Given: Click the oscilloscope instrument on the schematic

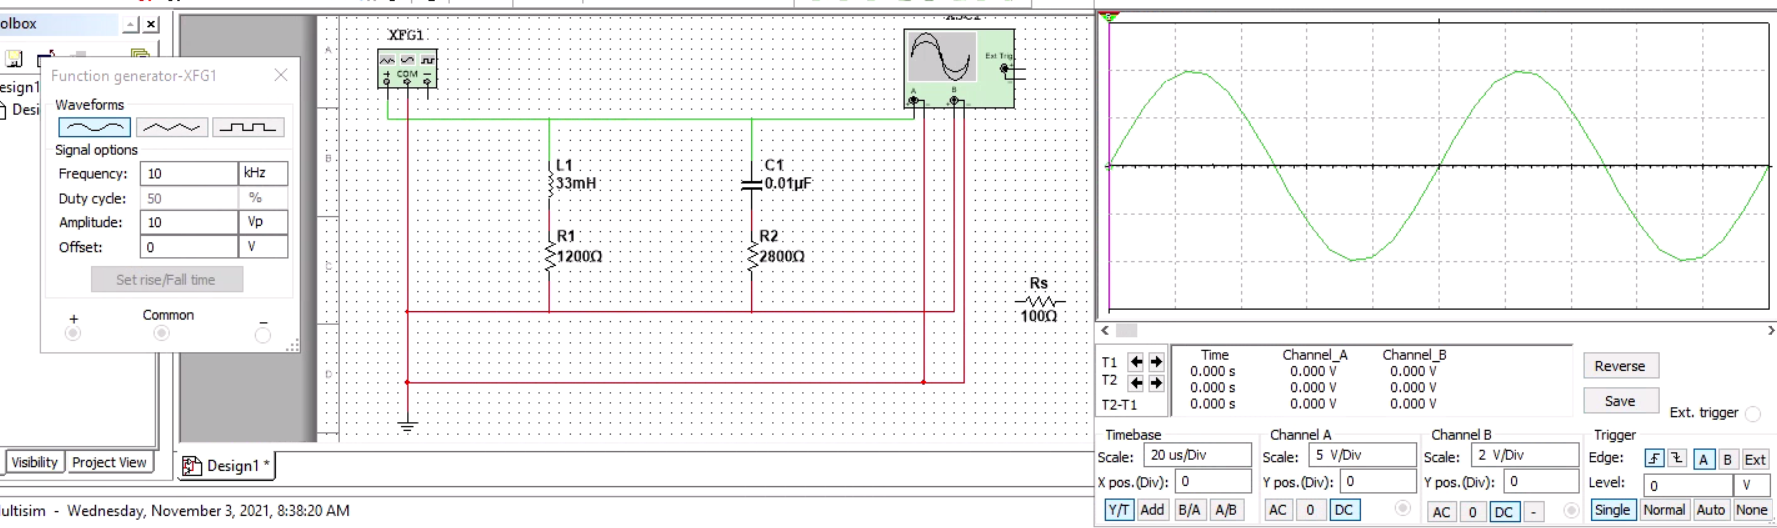Looking at the screenshot, I should coord(959,68).
